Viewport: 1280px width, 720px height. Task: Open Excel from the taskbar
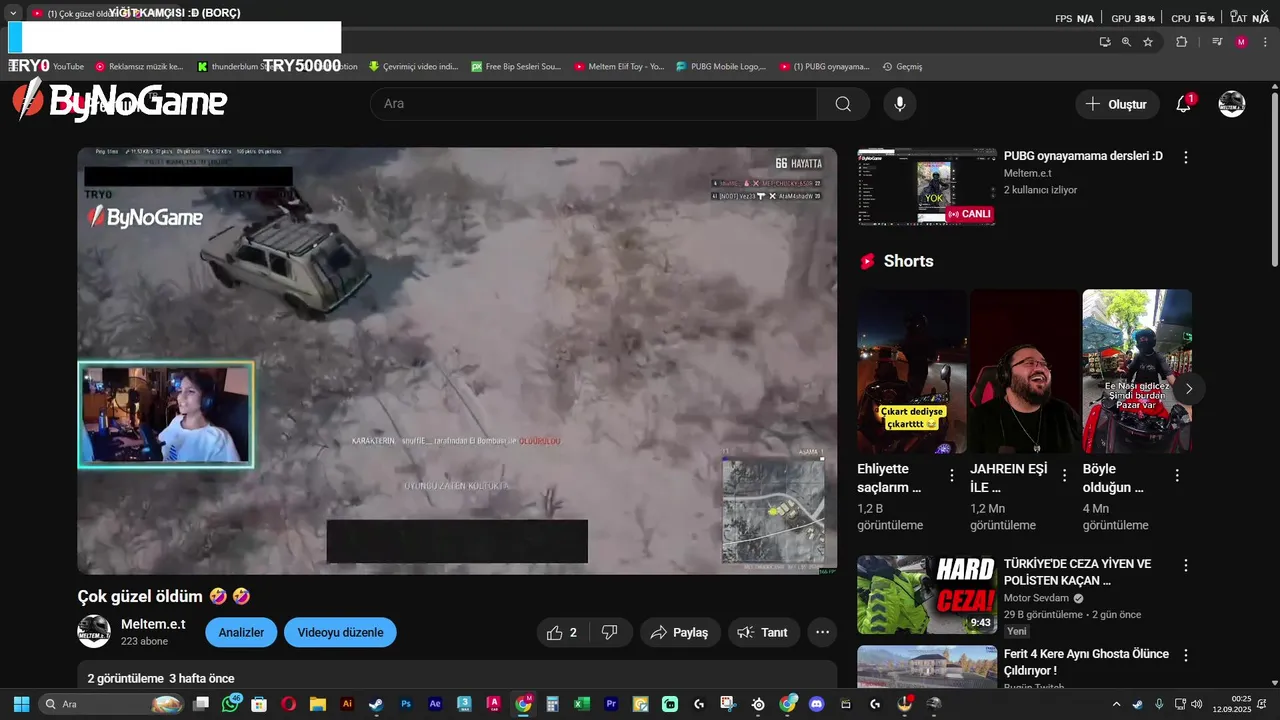581,704
